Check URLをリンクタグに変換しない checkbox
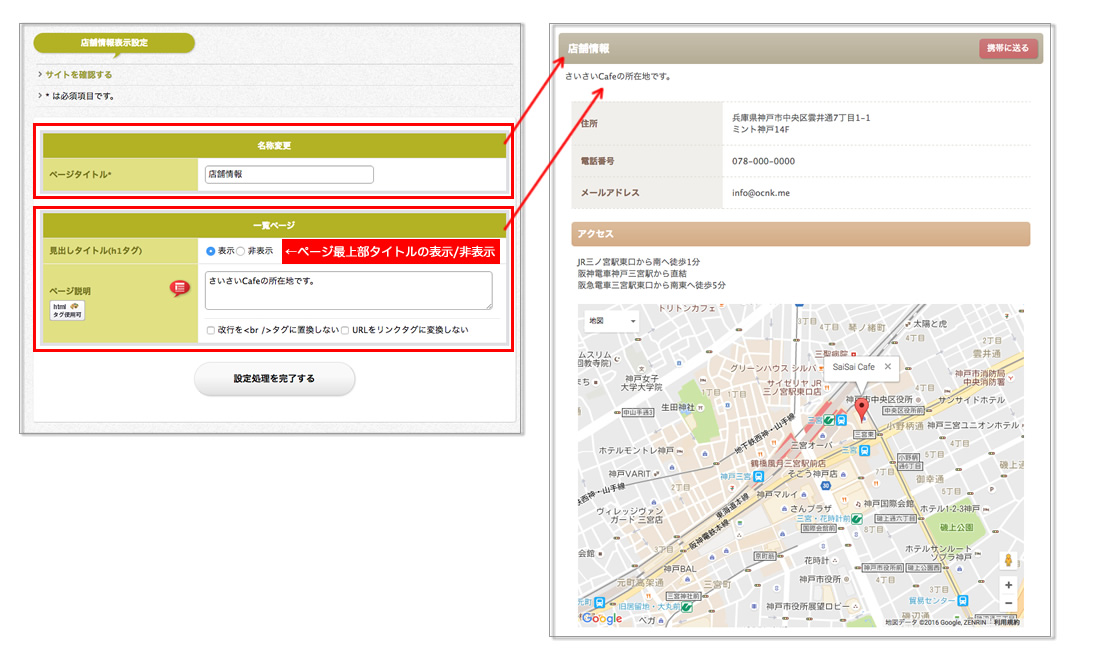 coord(345,330)
